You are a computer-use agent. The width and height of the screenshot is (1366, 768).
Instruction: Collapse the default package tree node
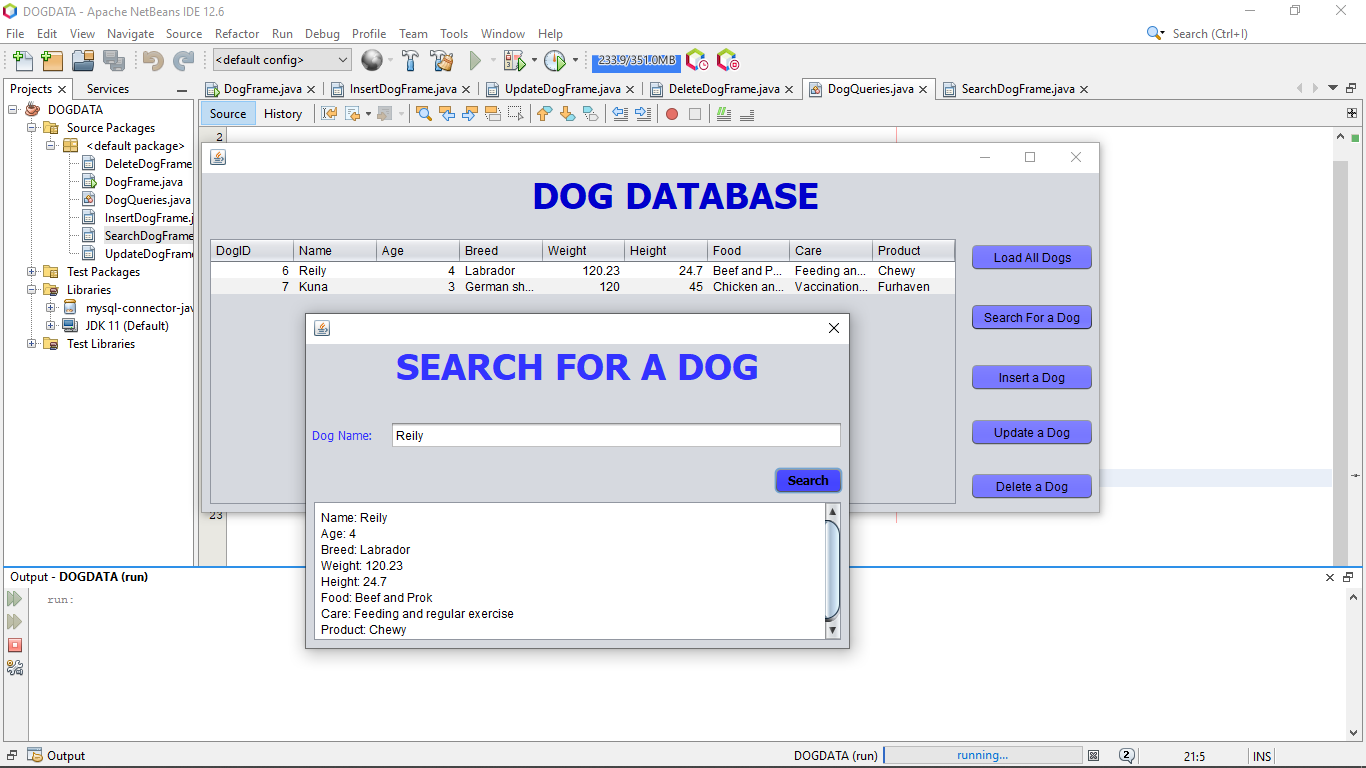coord(50,145)
